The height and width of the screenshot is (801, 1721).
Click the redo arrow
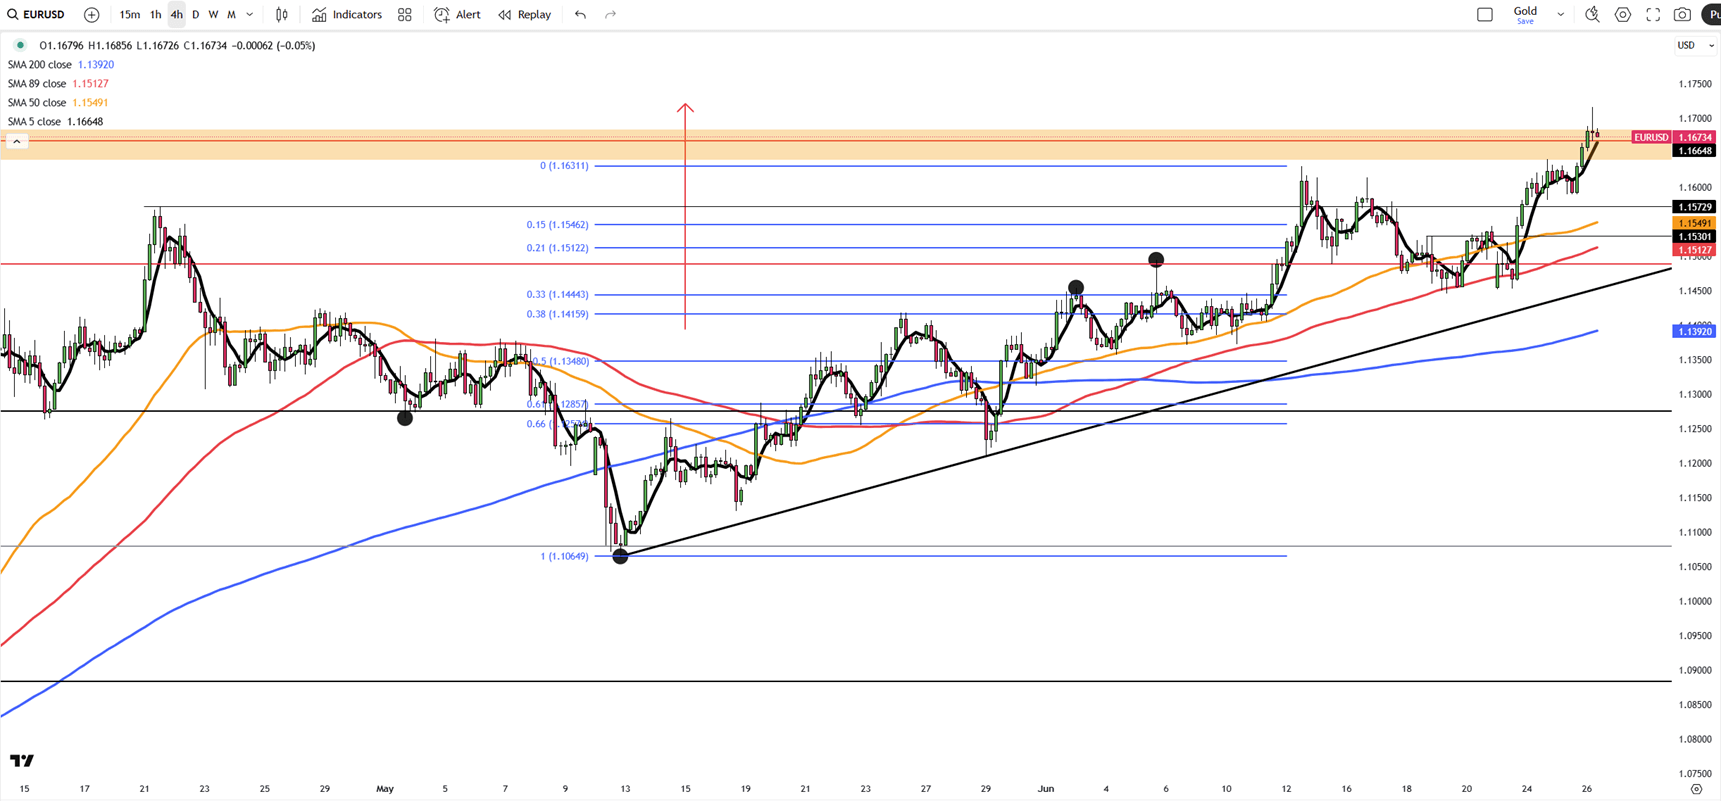[x=610, y=15]
